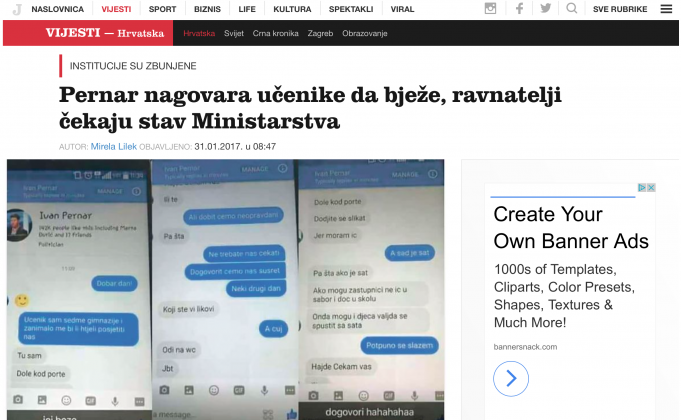
Task: Close the banner ad with X
Action: coord(651,188)
